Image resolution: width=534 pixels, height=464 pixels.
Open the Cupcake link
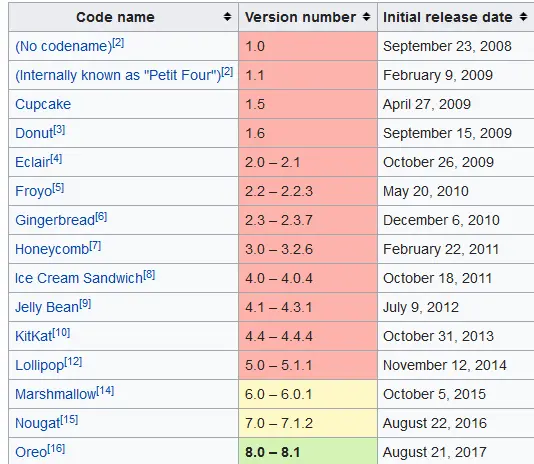[x=43, y=104]
